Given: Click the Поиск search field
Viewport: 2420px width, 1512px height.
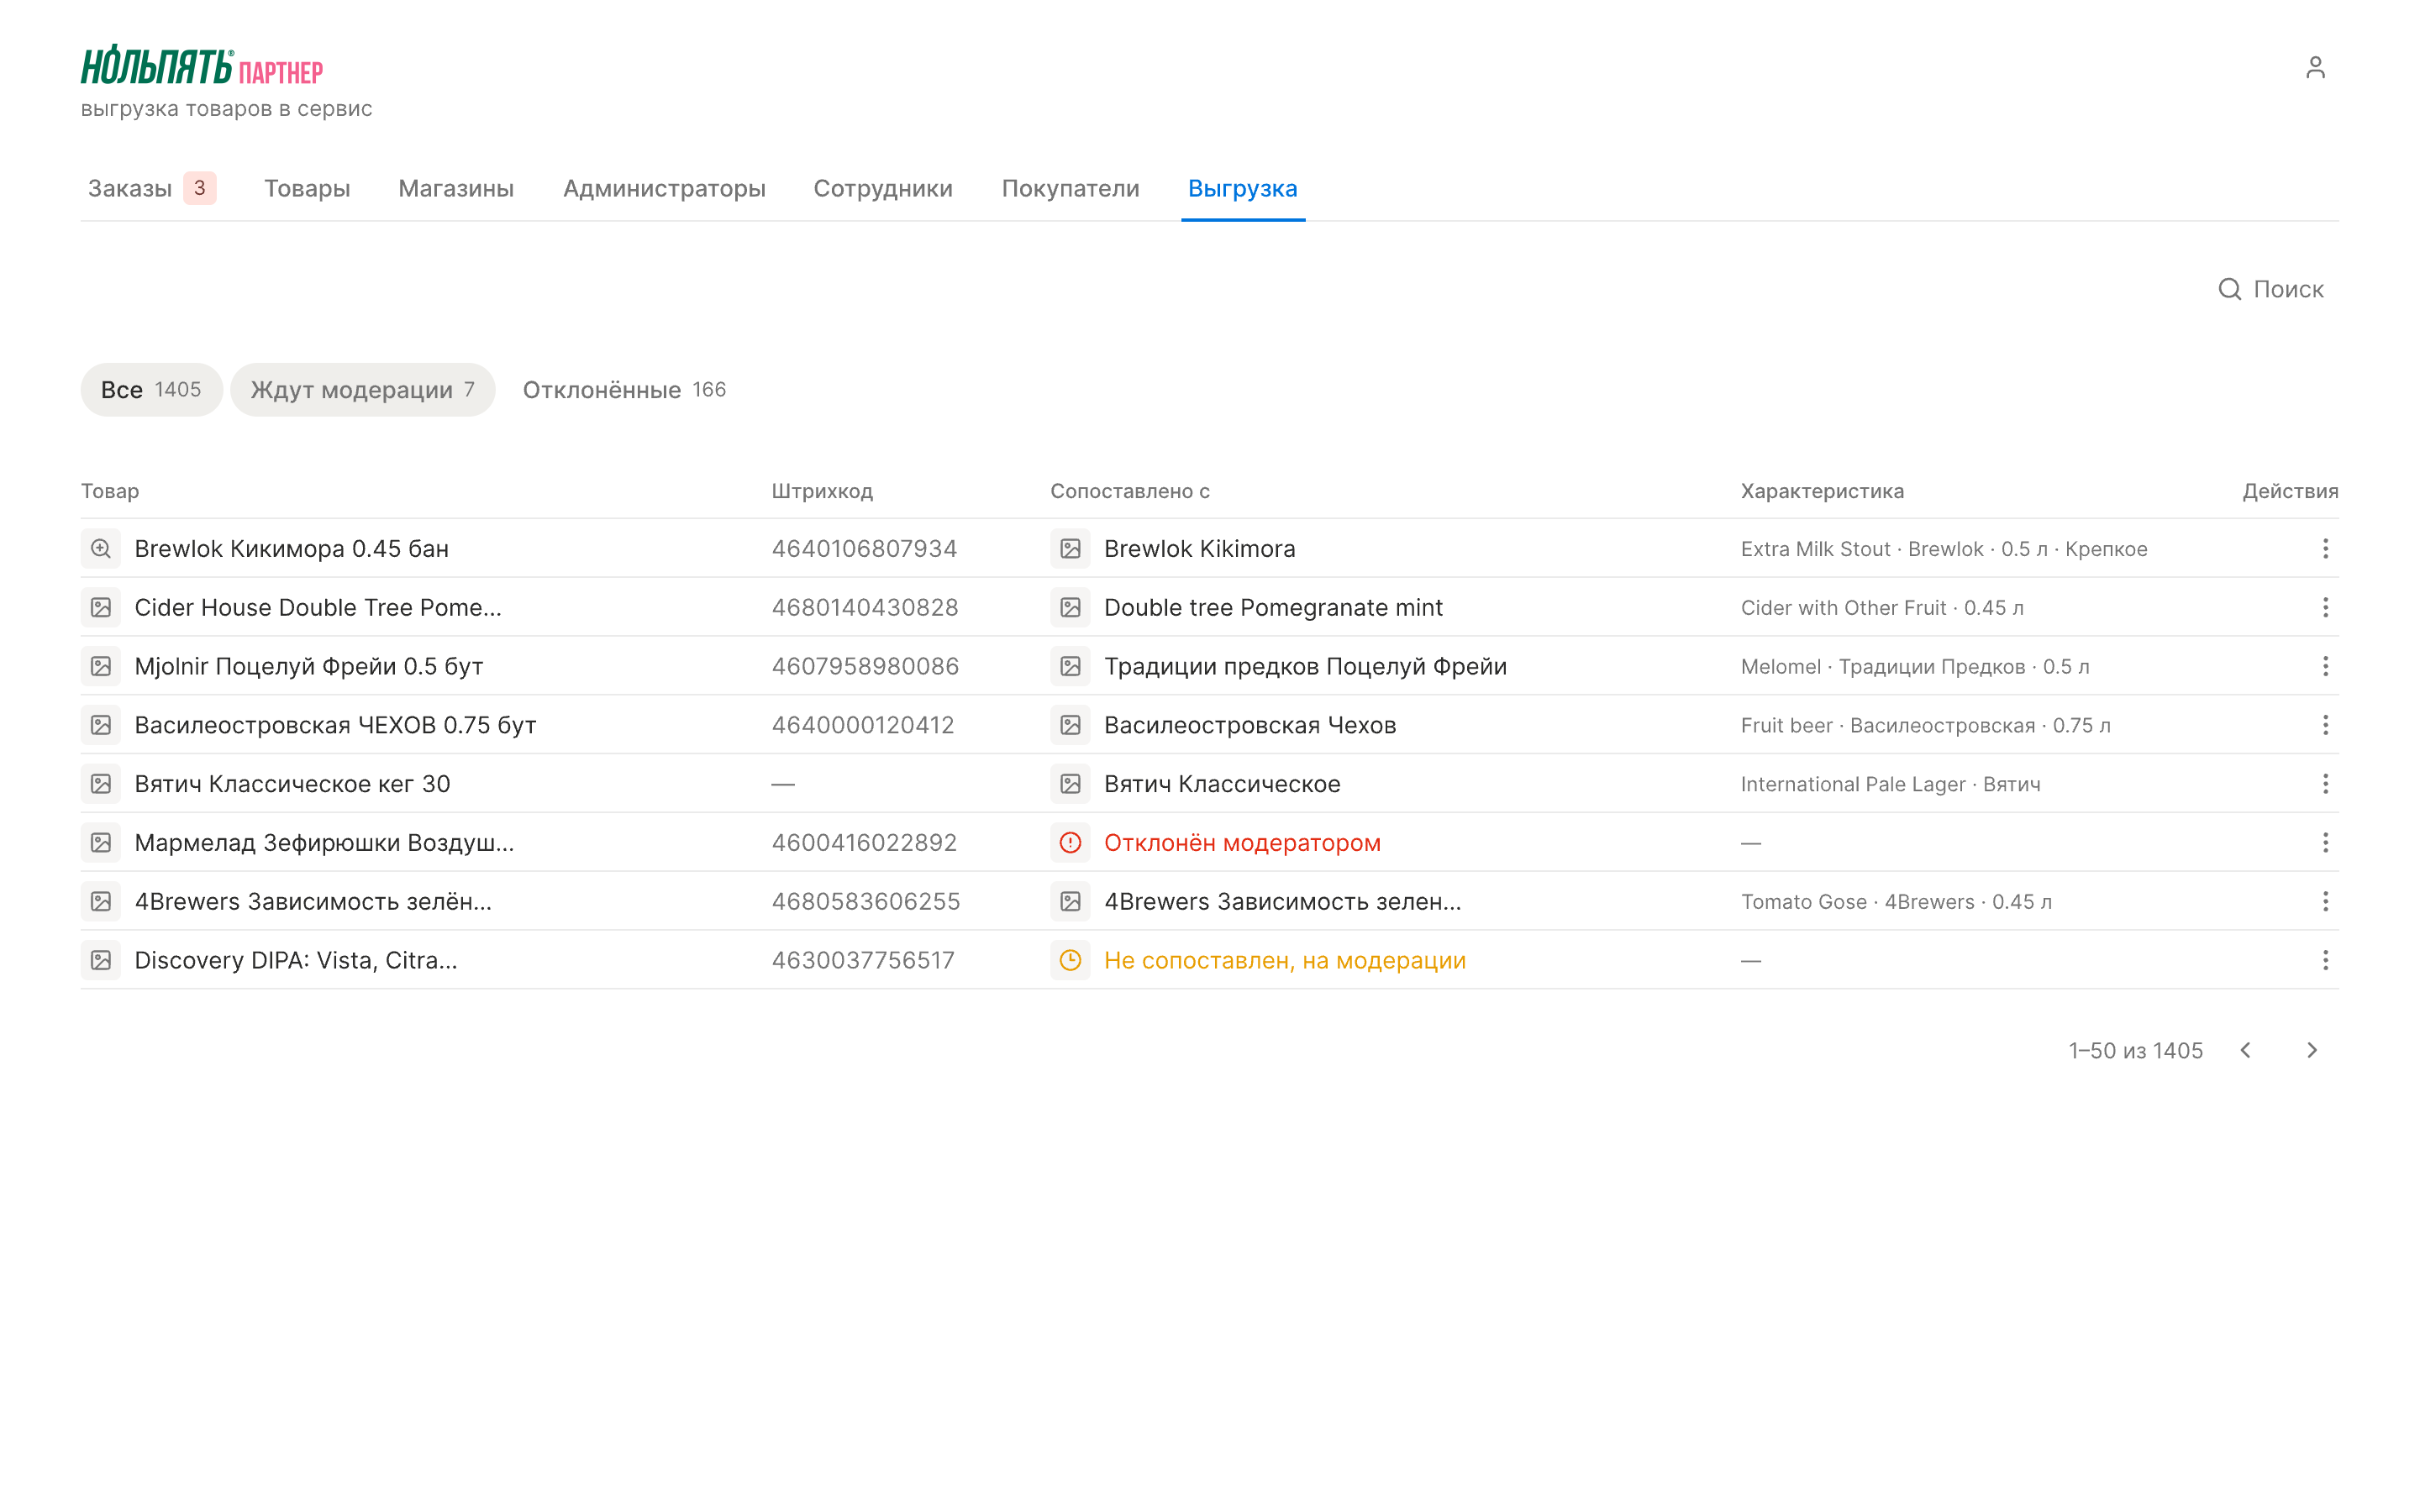Looking at the screenshot, I should pyautogui.click(x=2270, y=289).
